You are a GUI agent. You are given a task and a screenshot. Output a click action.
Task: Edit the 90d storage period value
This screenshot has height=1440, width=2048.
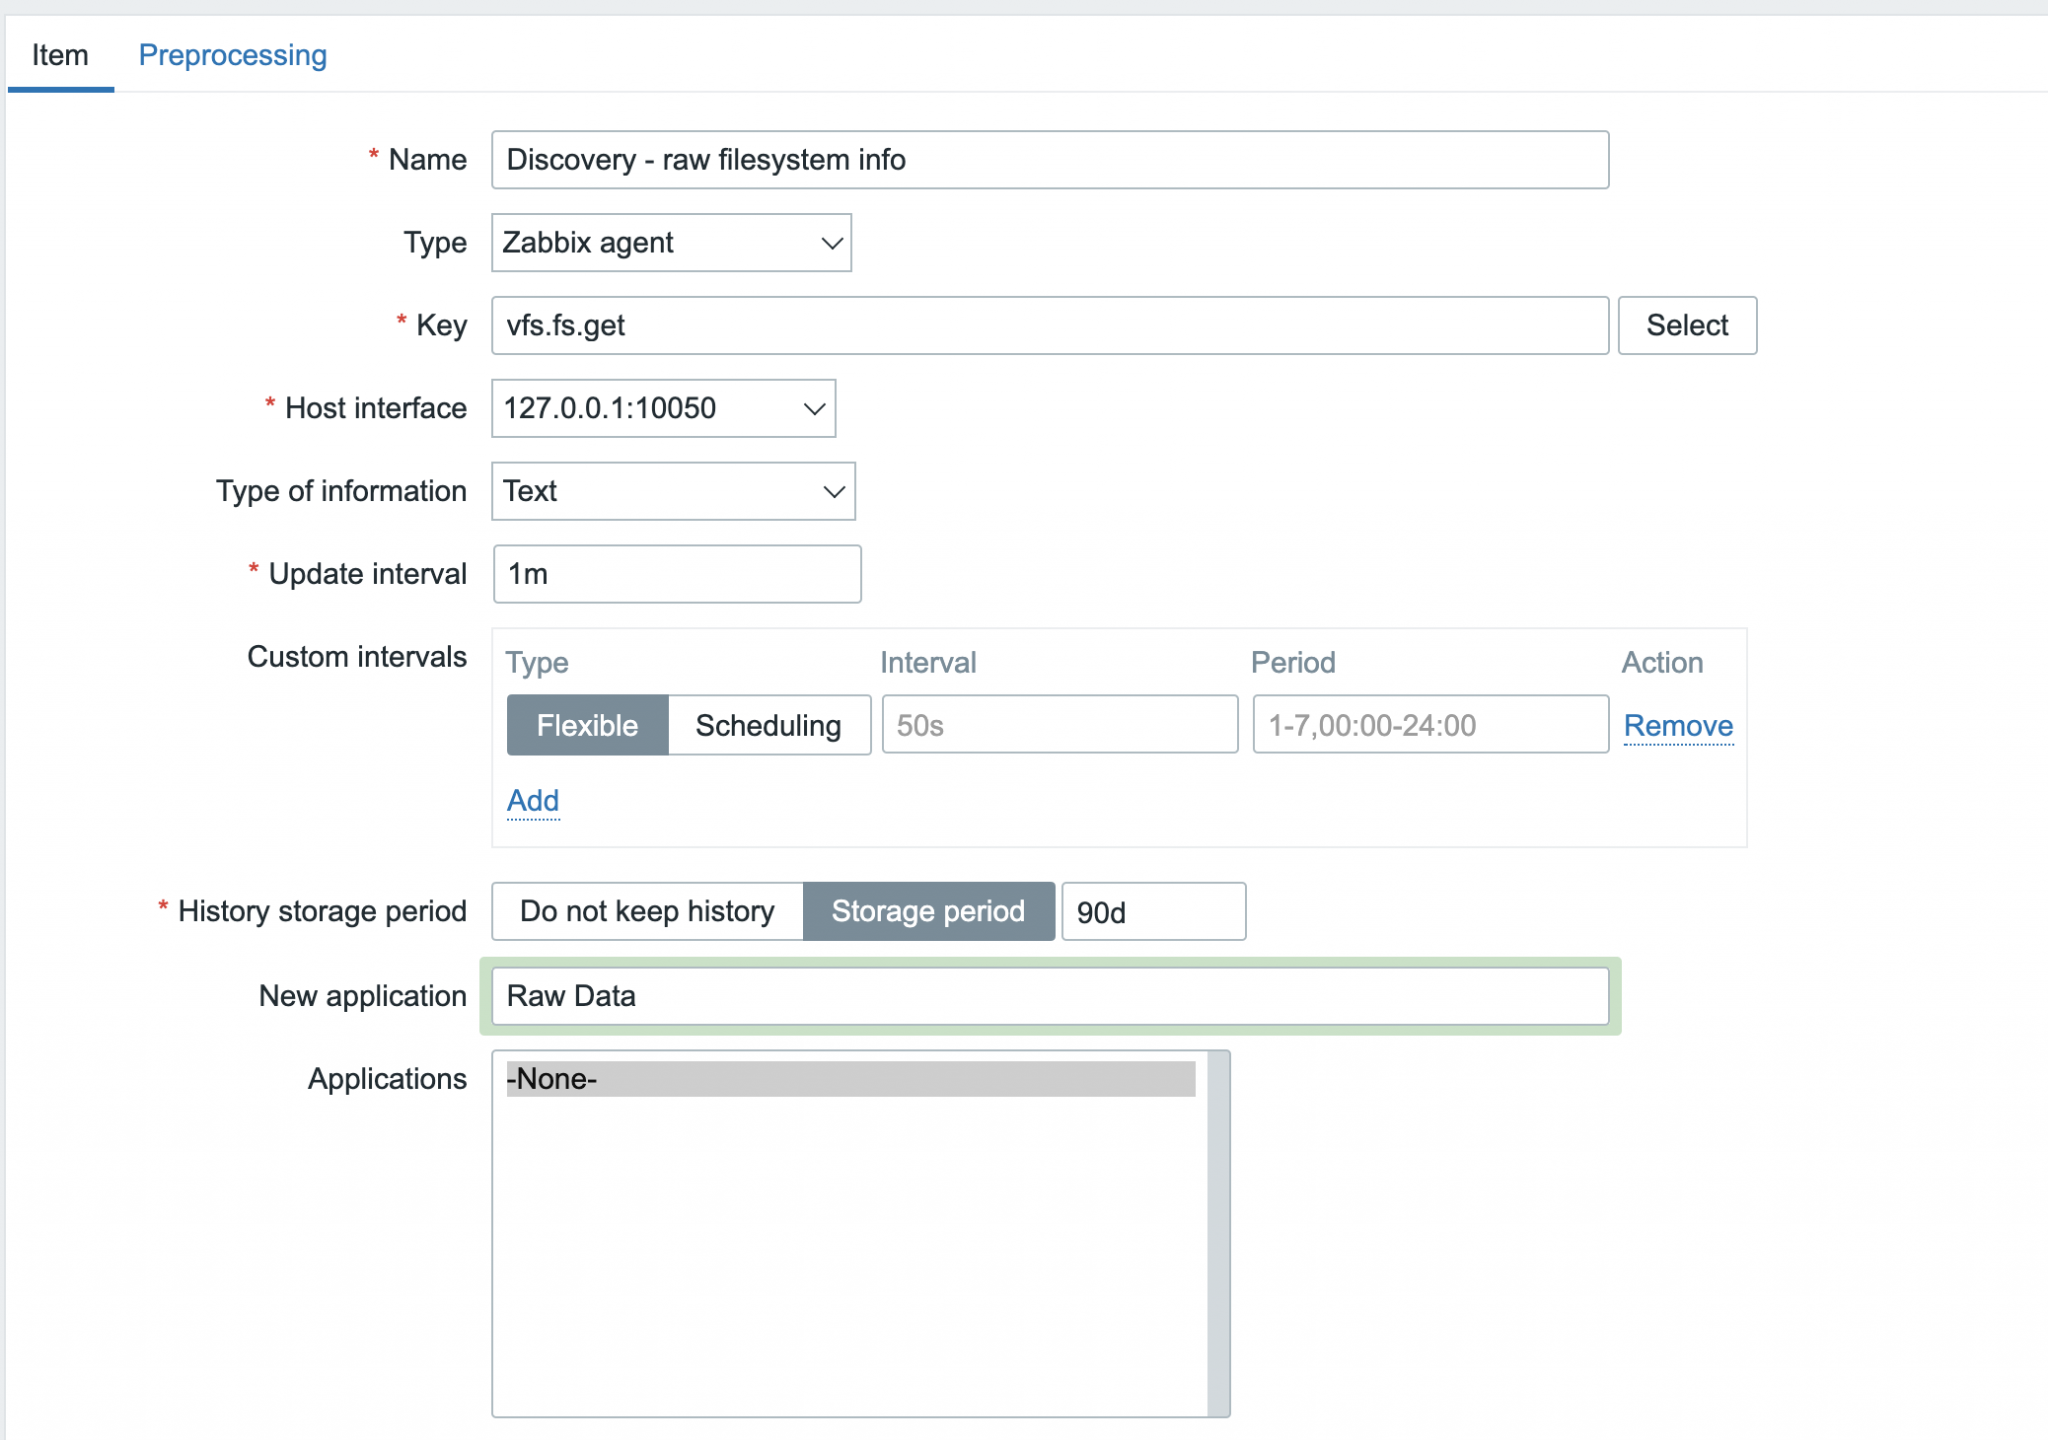tap(1154, 911)
